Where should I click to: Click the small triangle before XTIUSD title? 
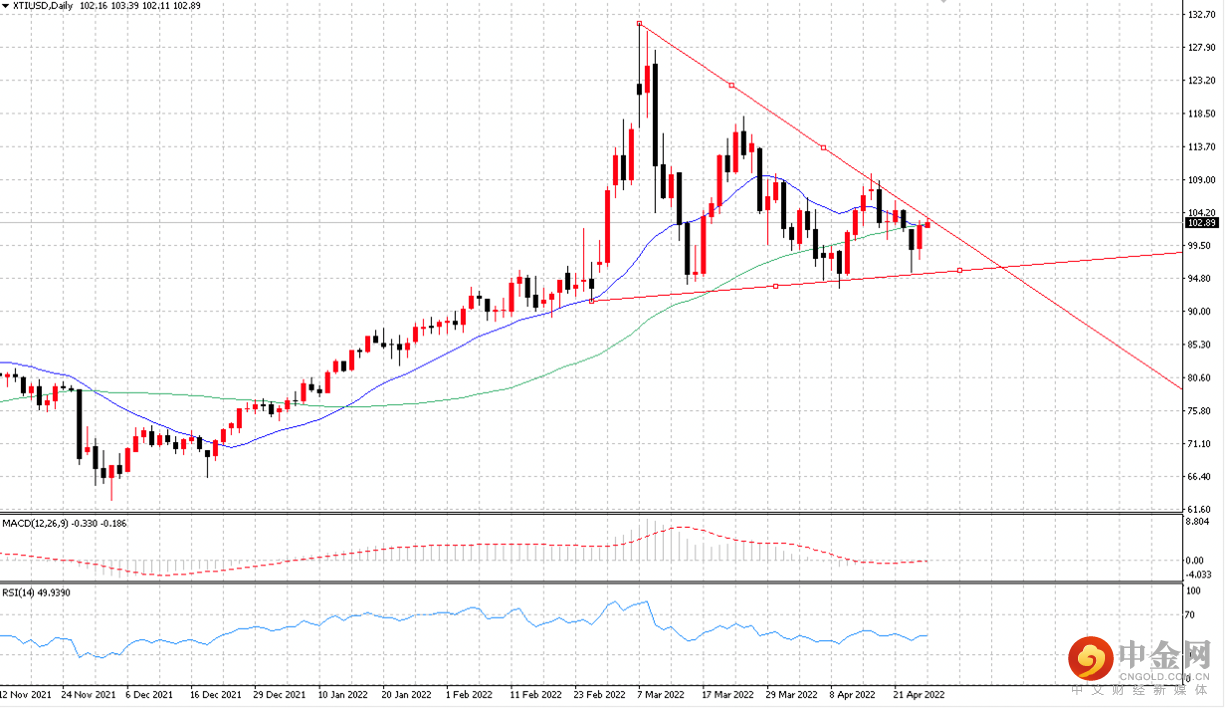(7, 6)
